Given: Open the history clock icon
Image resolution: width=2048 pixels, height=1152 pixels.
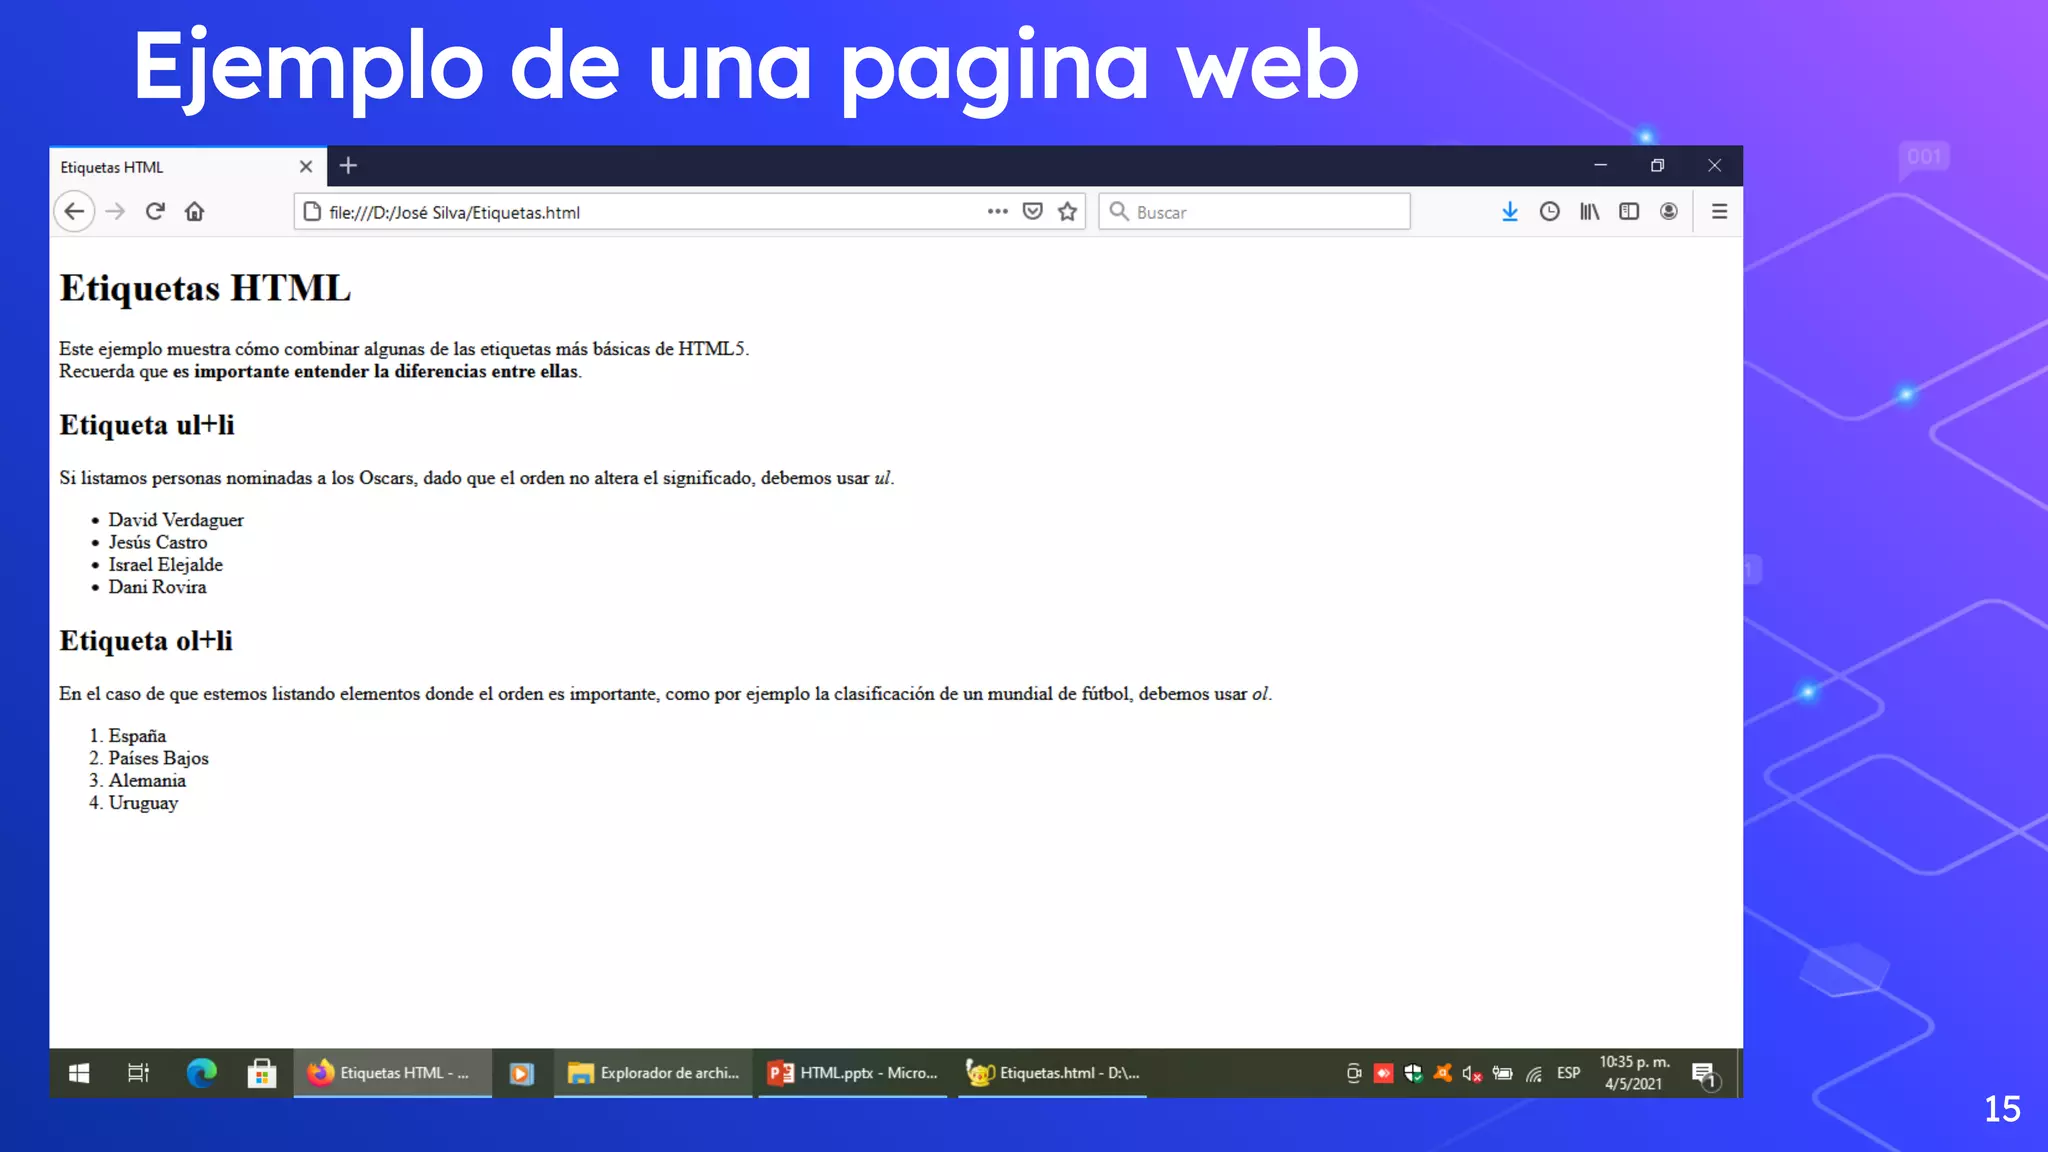Looking at the screenshot, I should point(1549,211).
